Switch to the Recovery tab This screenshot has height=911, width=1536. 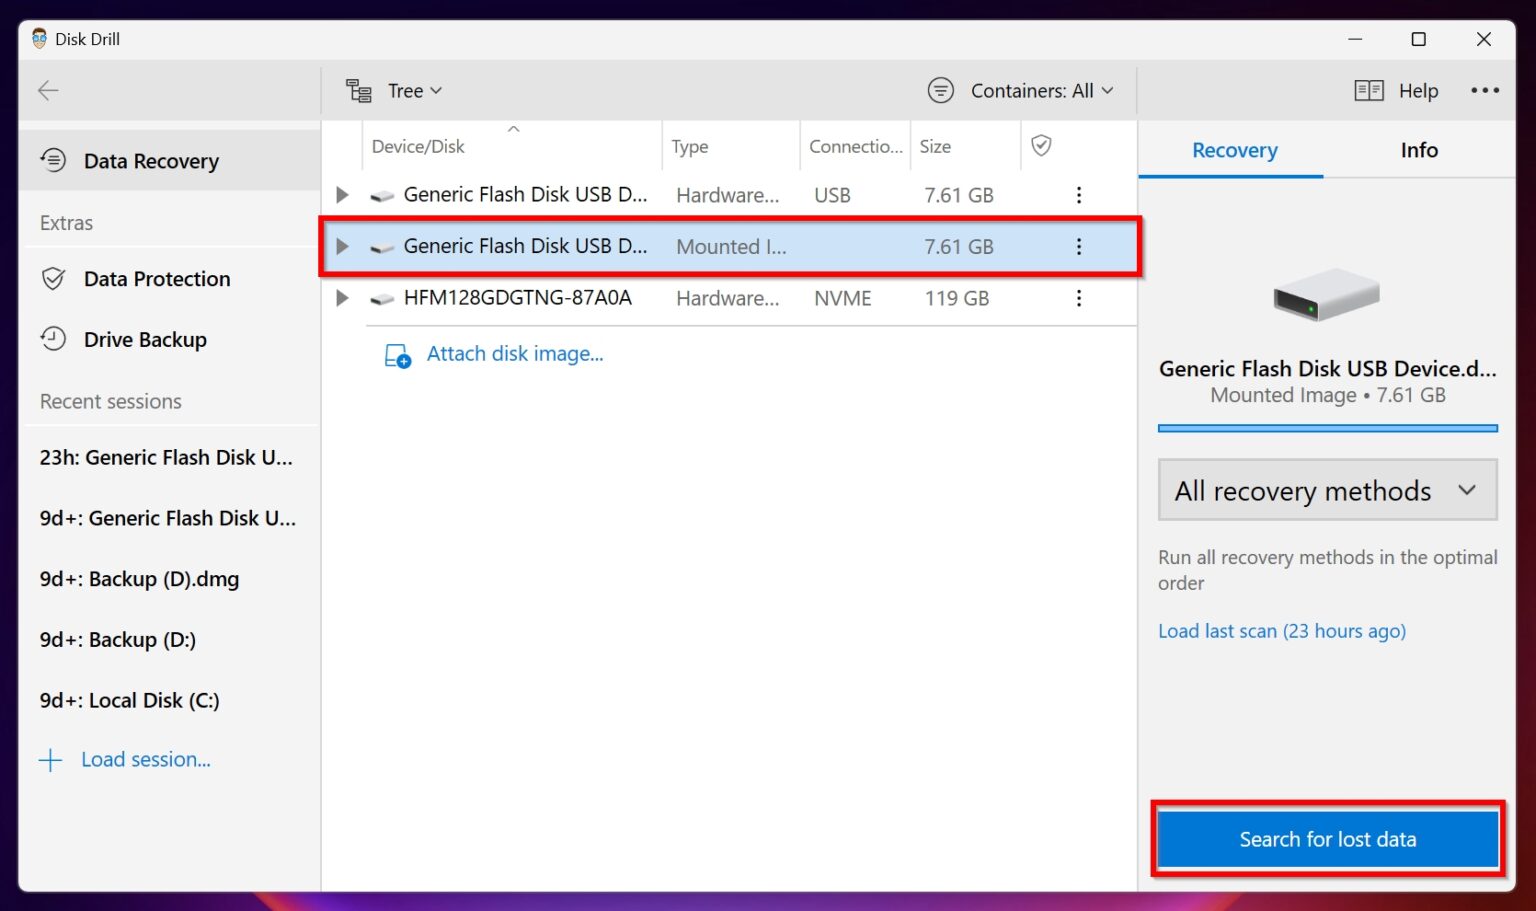(1234, 150)
